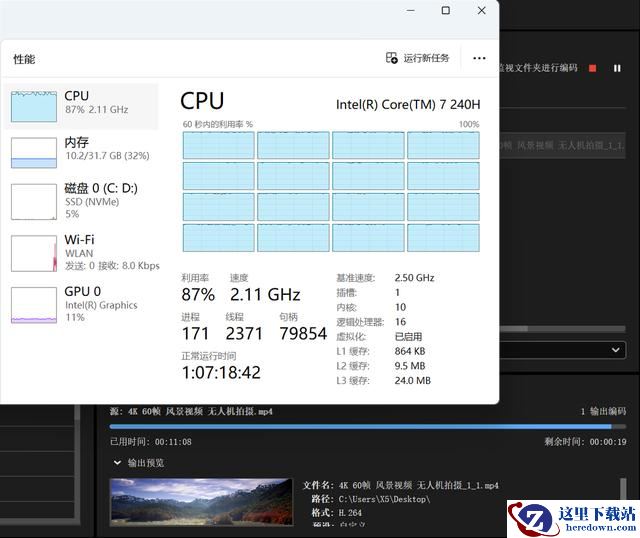Show the GPU 0 Intel Graphics view
Screen dimensions: 640x538
coord(81,304)
